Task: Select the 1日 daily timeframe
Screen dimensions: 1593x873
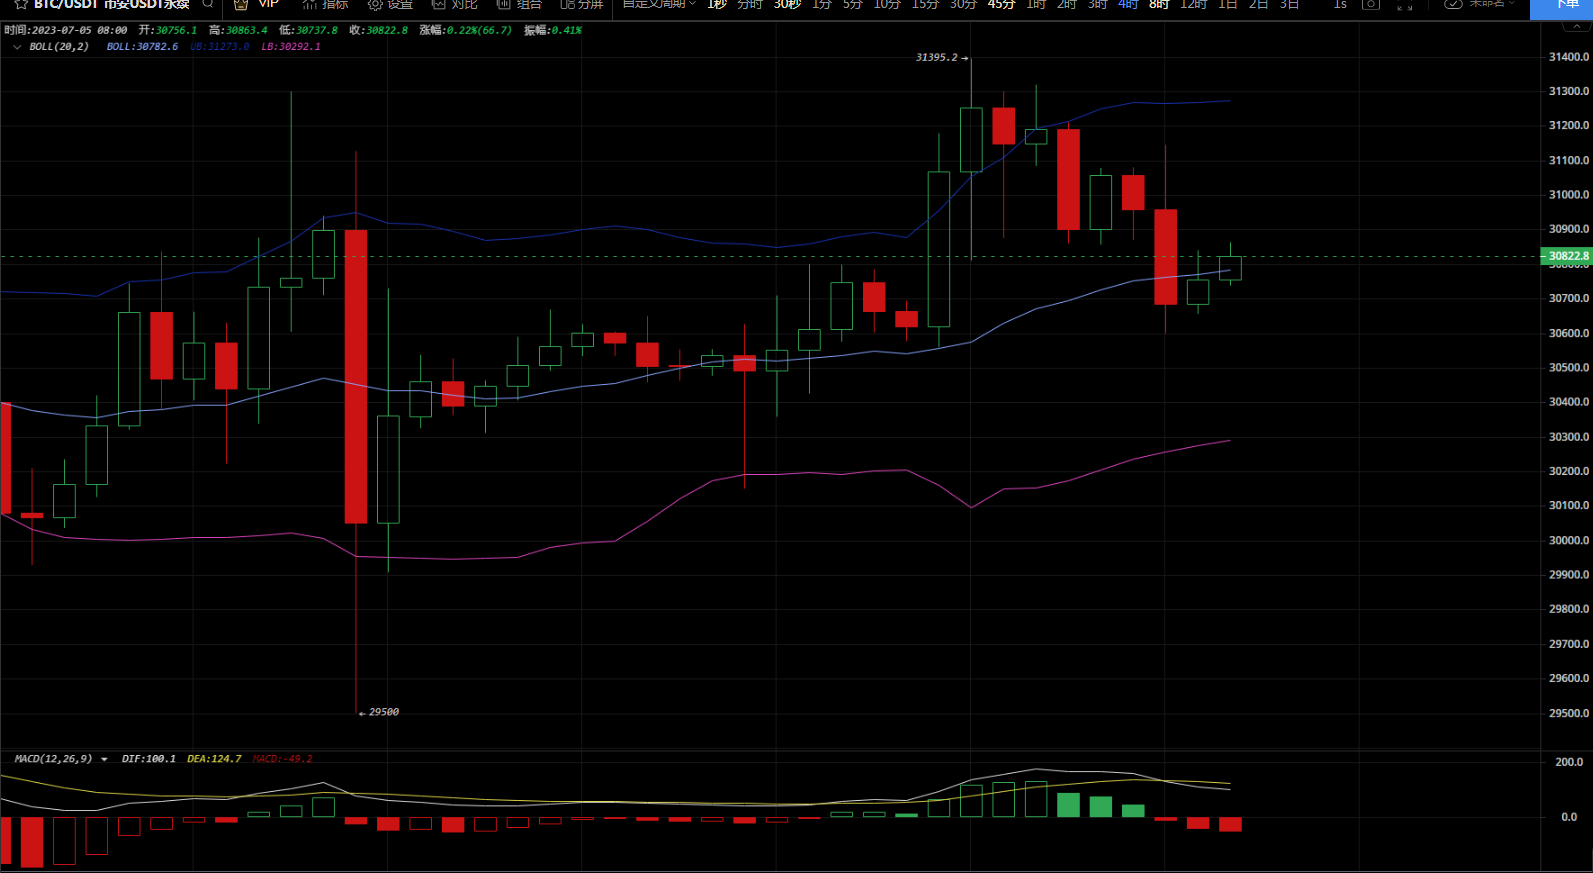Action: coord(1228,4)
